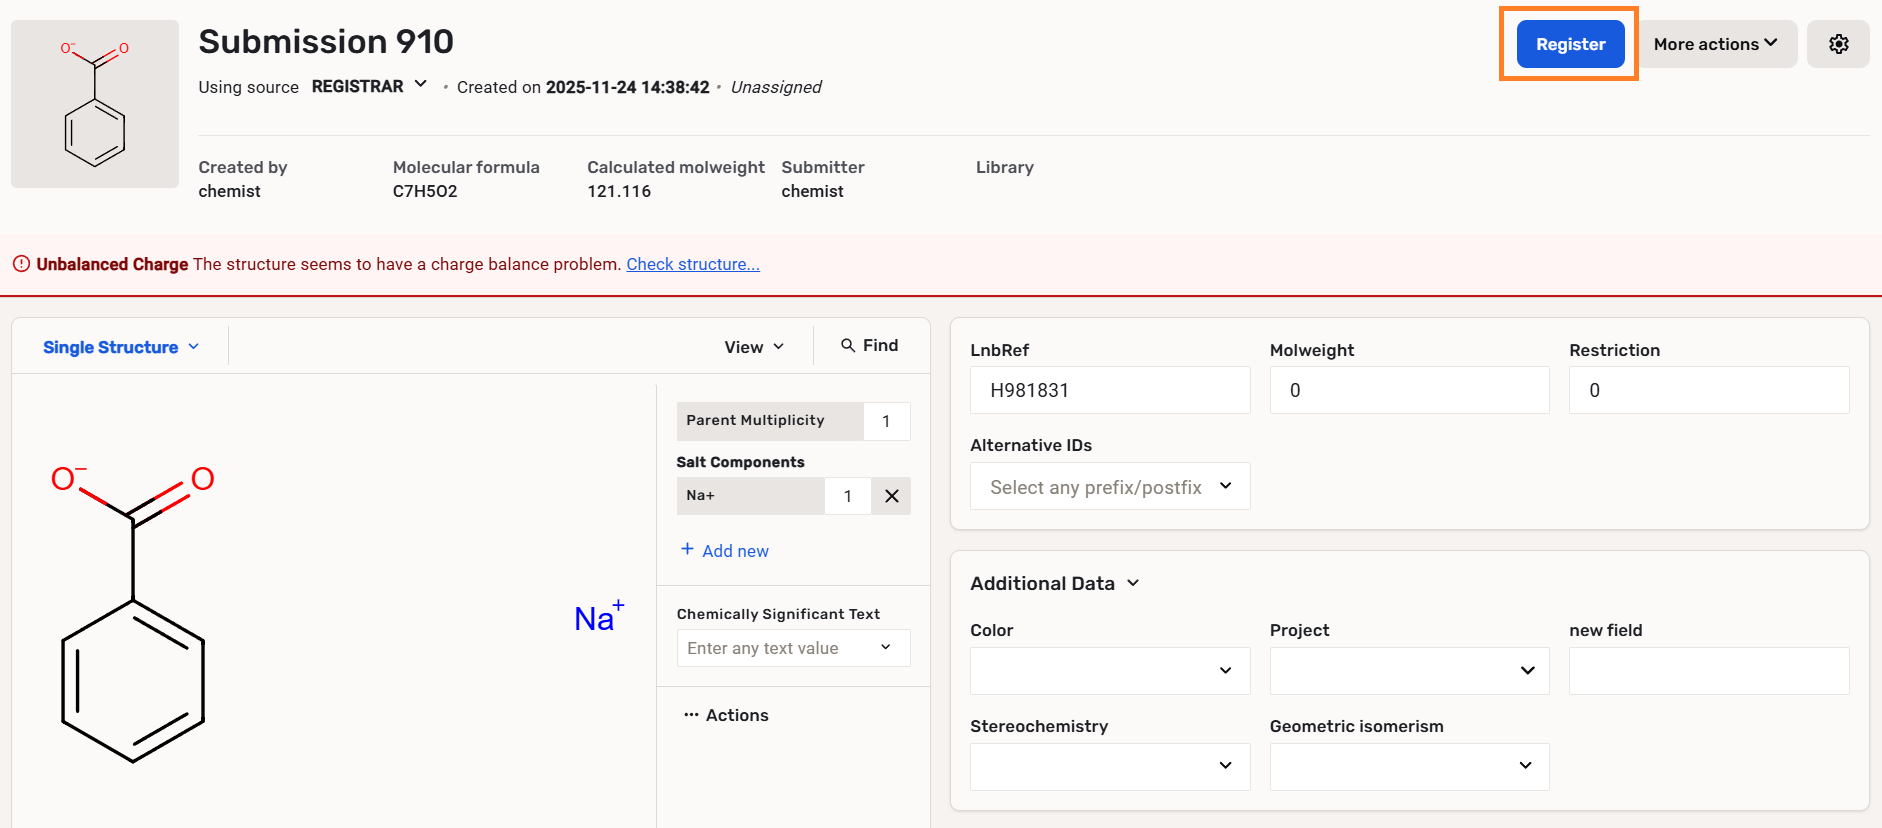Follow the Check structure link
The width and height of the screenshot is (1882, 828).
(x=693, y=264)
